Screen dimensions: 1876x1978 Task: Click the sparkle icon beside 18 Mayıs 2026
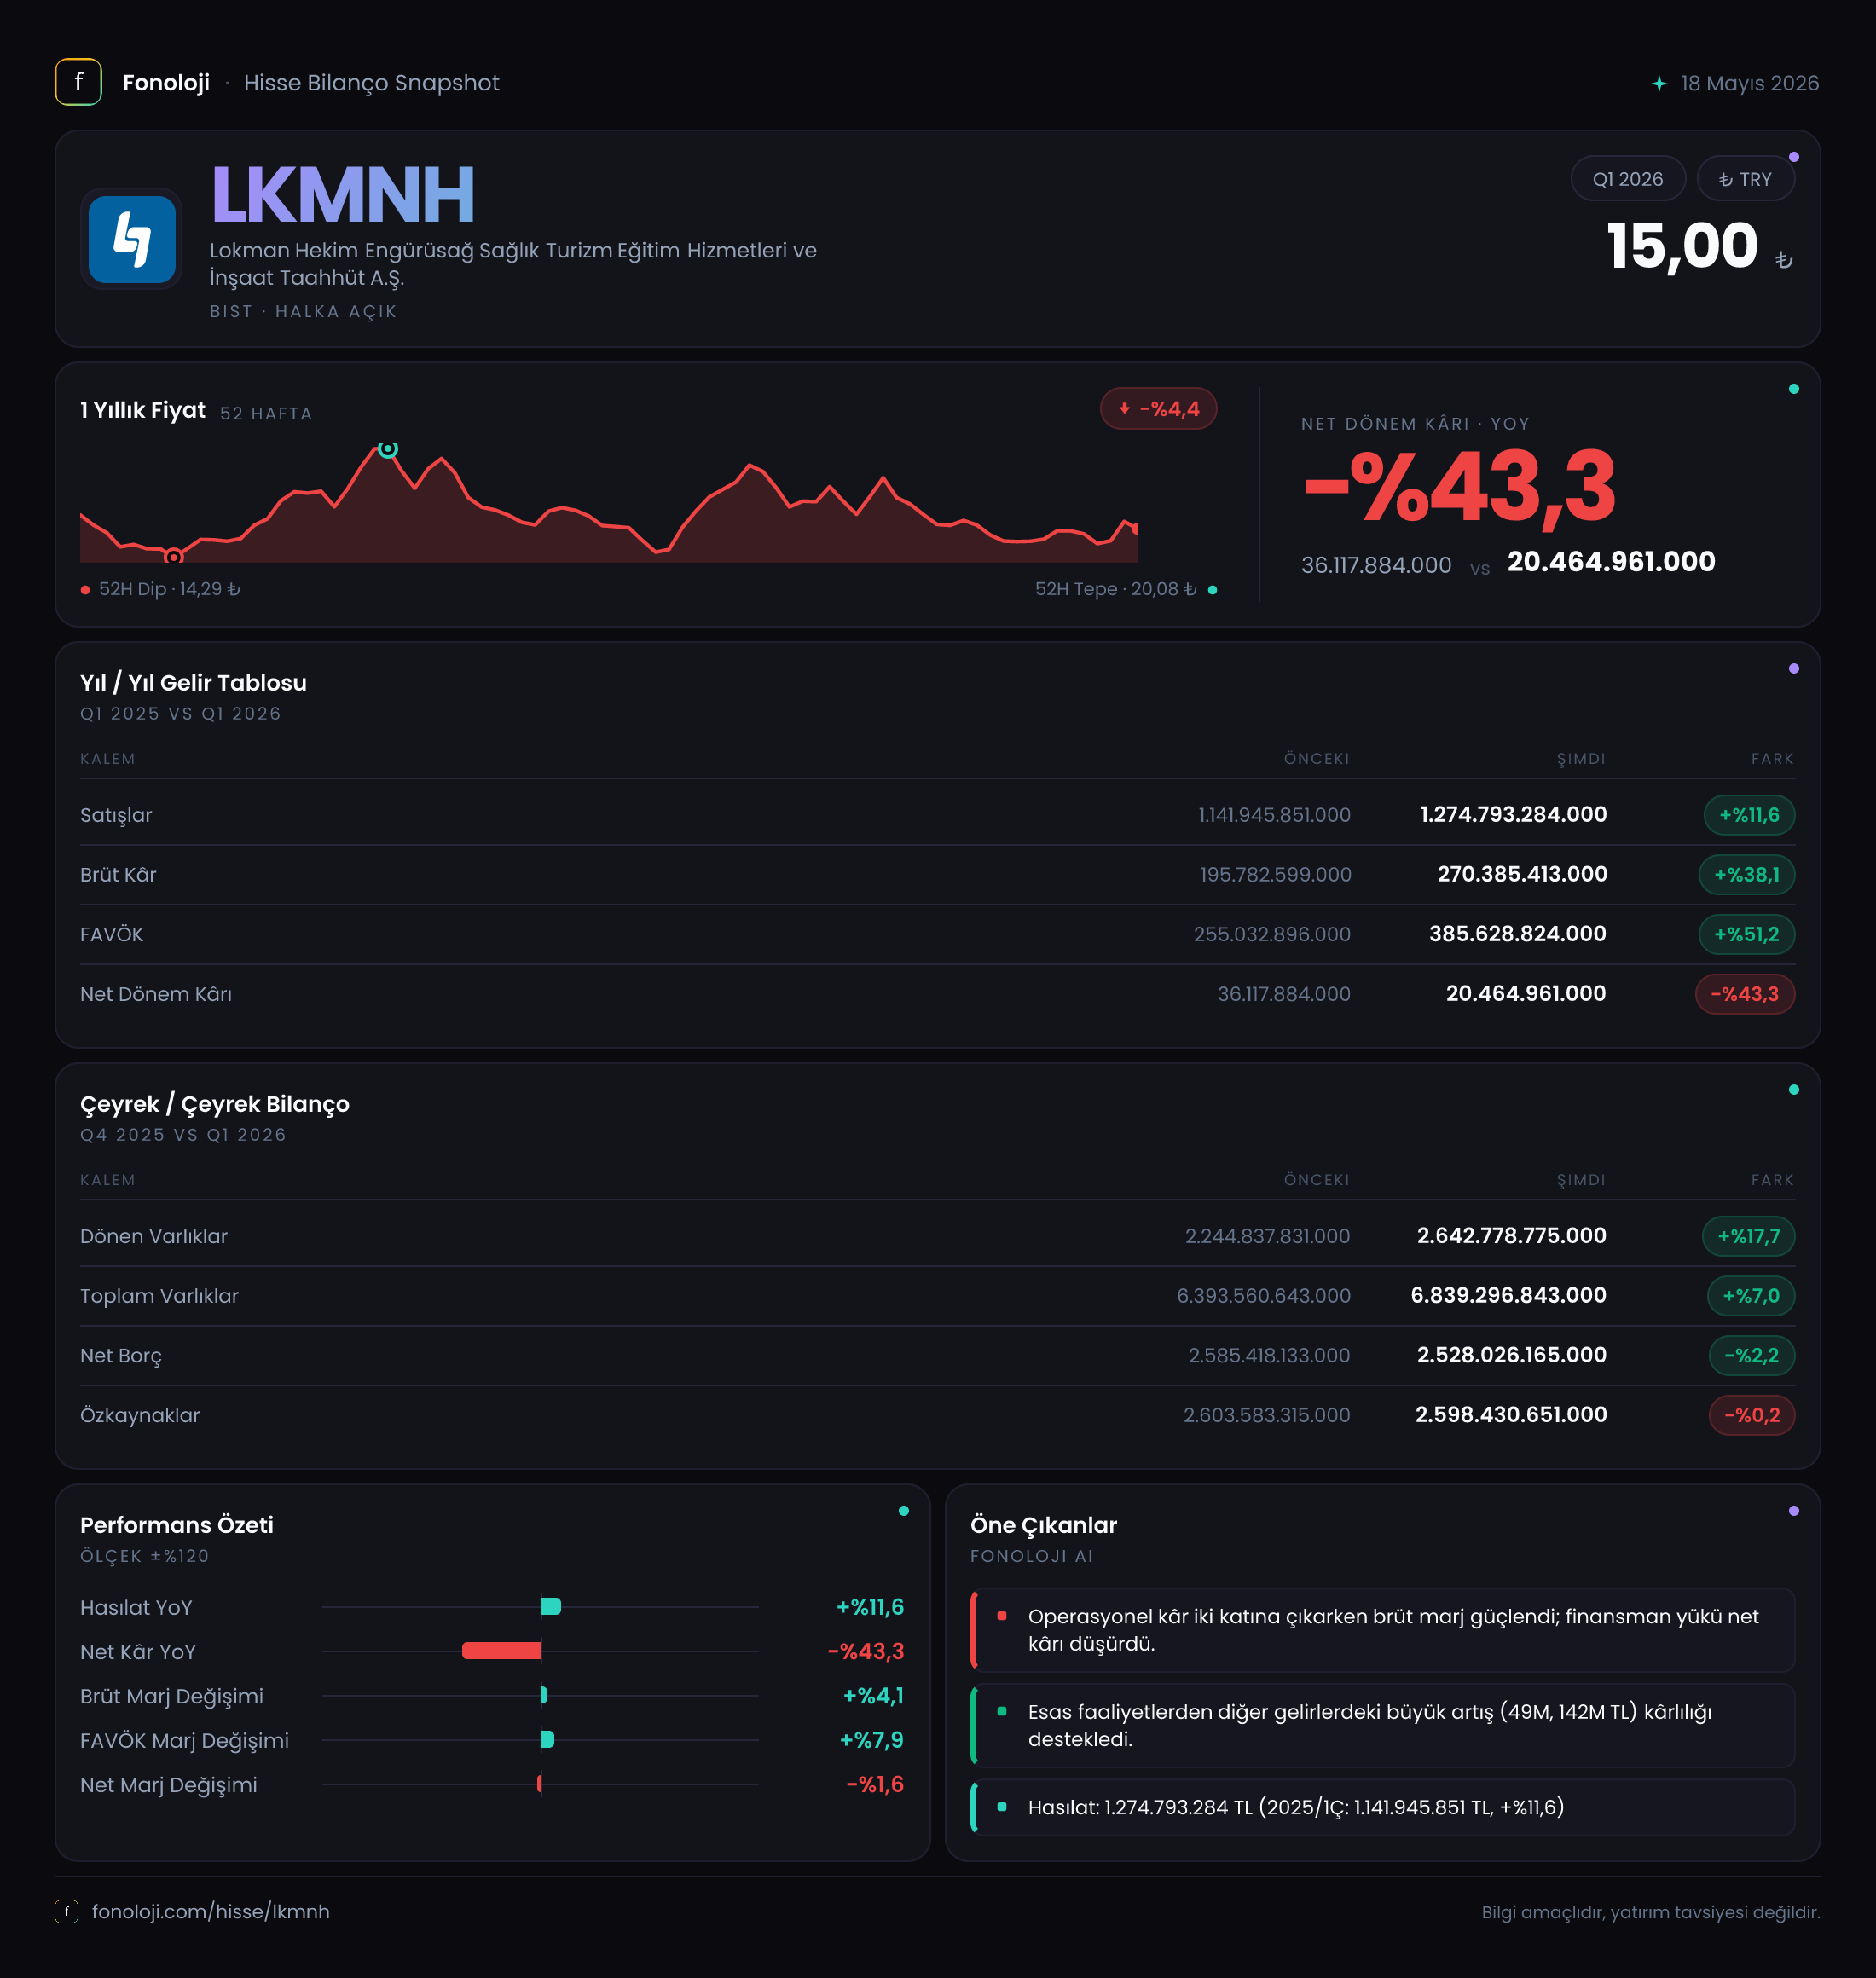[x=1659, y=83]
